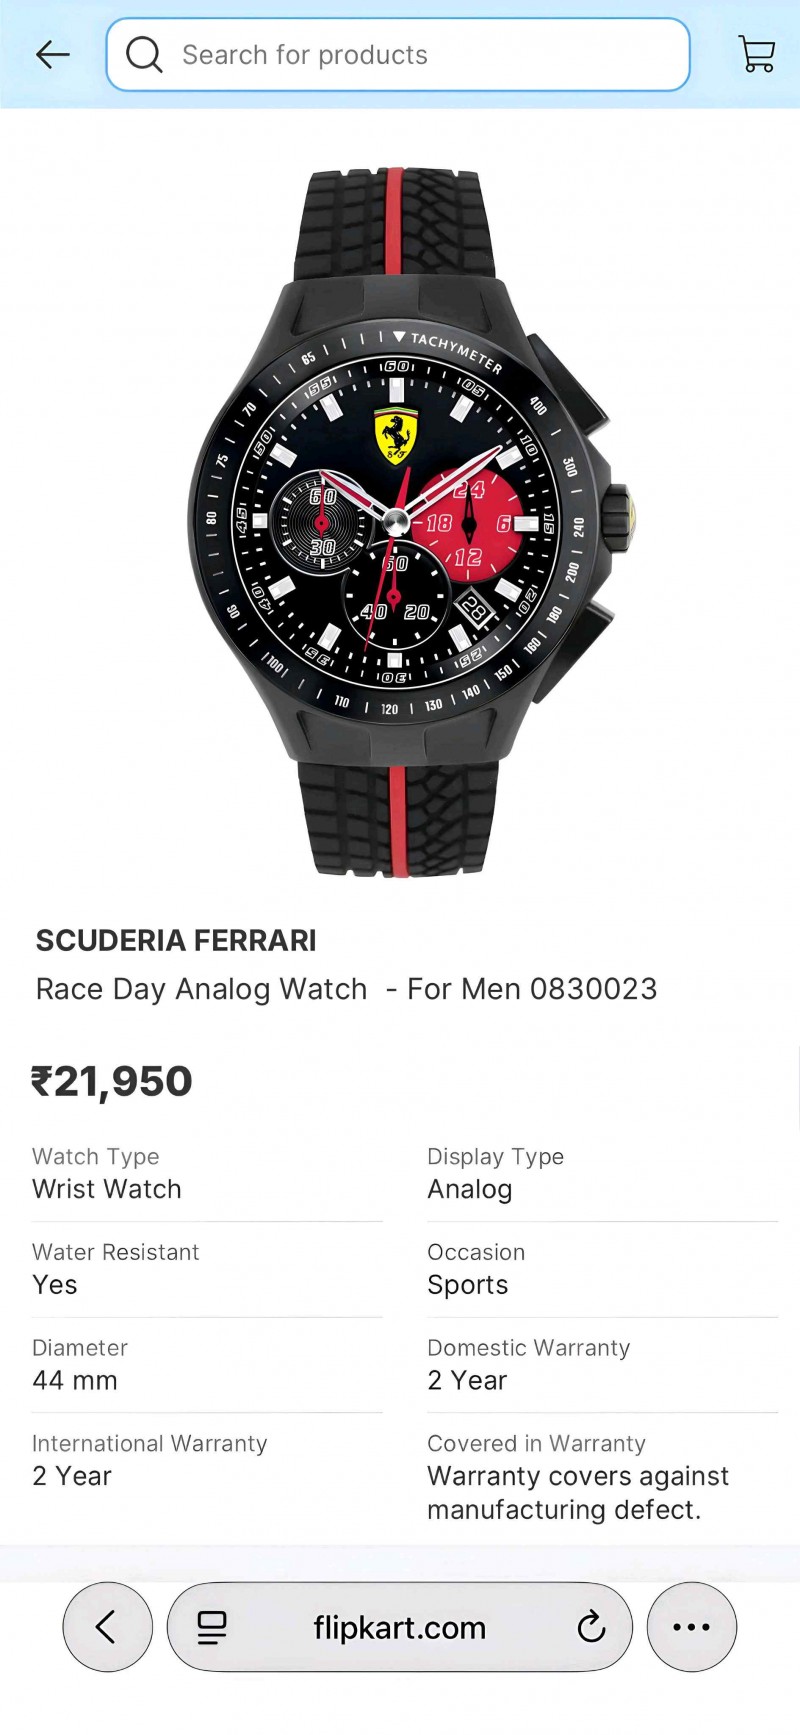800x1735 pixels.
Task: Open the shopping cart
Action: [757, 54]
